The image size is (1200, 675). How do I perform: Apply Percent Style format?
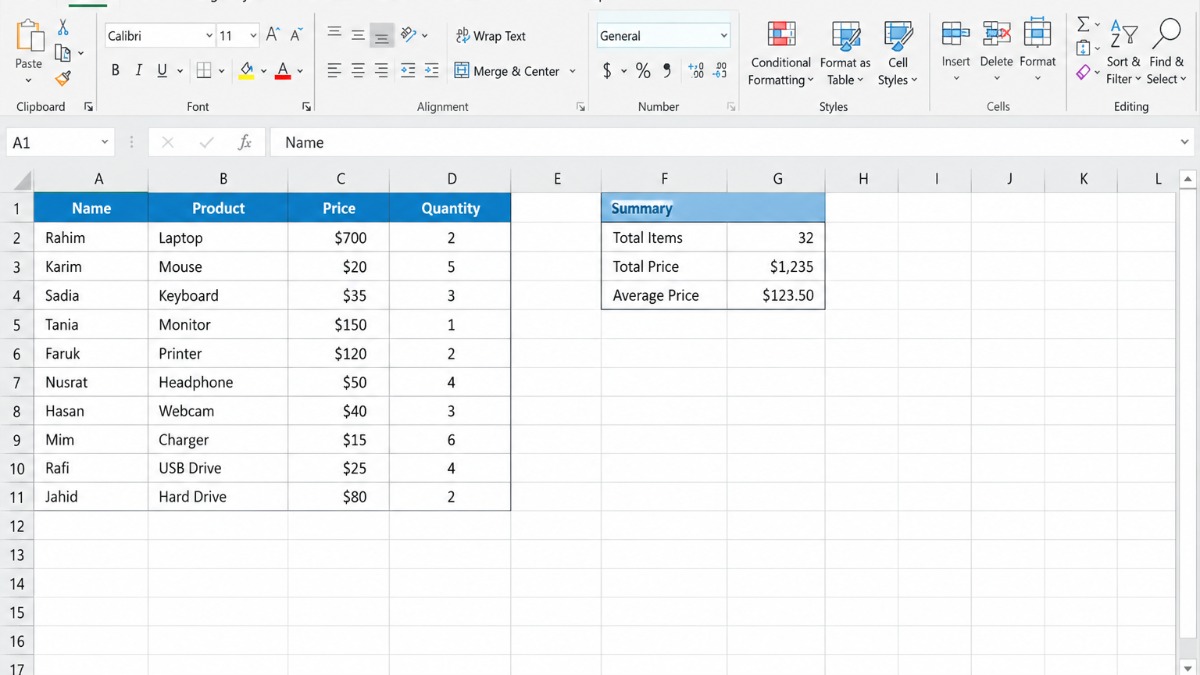[642, 71]
